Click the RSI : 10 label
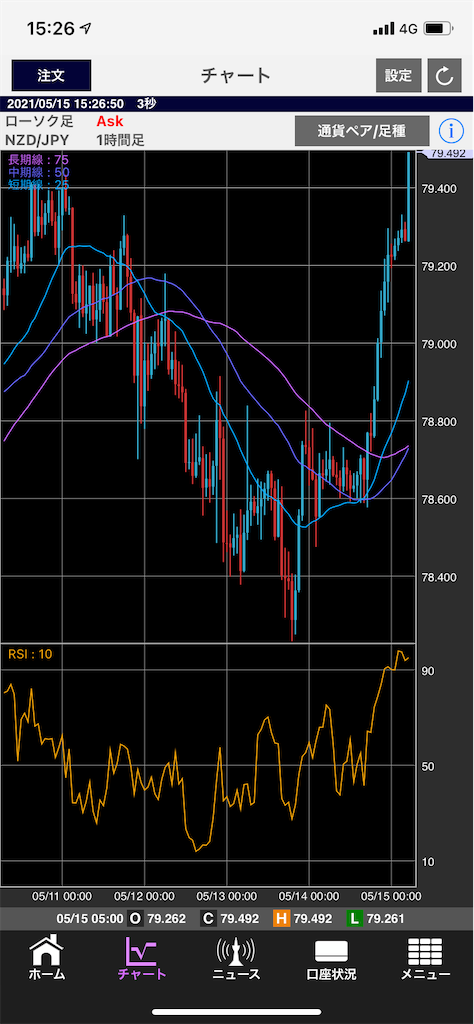This screenshot has width=474, height=1024. coord(30,654)
